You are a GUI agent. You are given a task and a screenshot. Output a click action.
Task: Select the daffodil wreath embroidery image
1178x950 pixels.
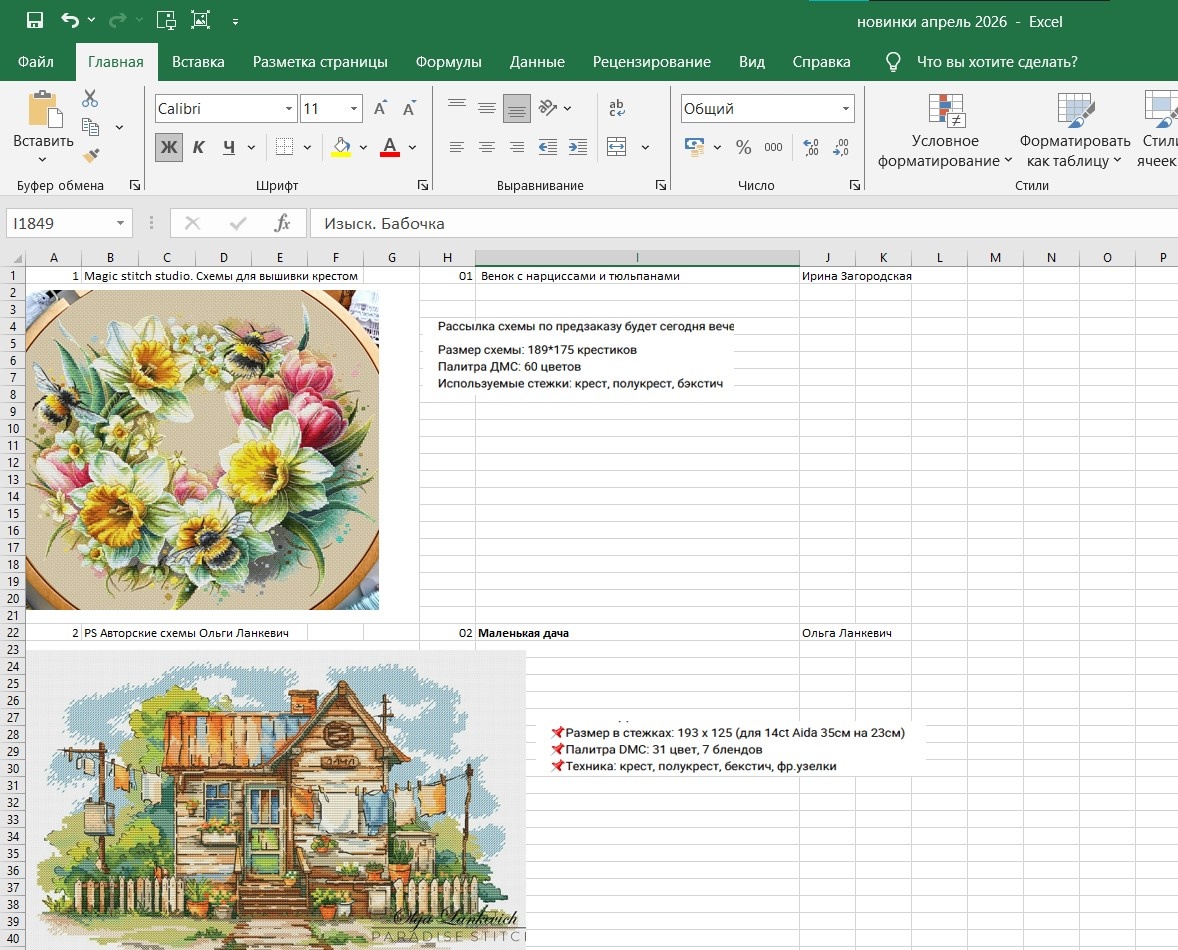(202, 450)
